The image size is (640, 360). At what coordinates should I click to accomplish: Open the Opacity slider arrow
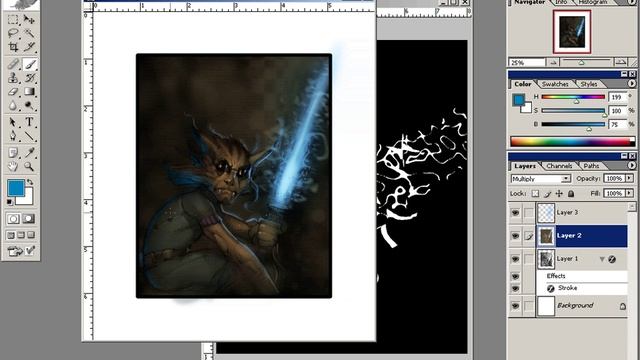point(629,178)
